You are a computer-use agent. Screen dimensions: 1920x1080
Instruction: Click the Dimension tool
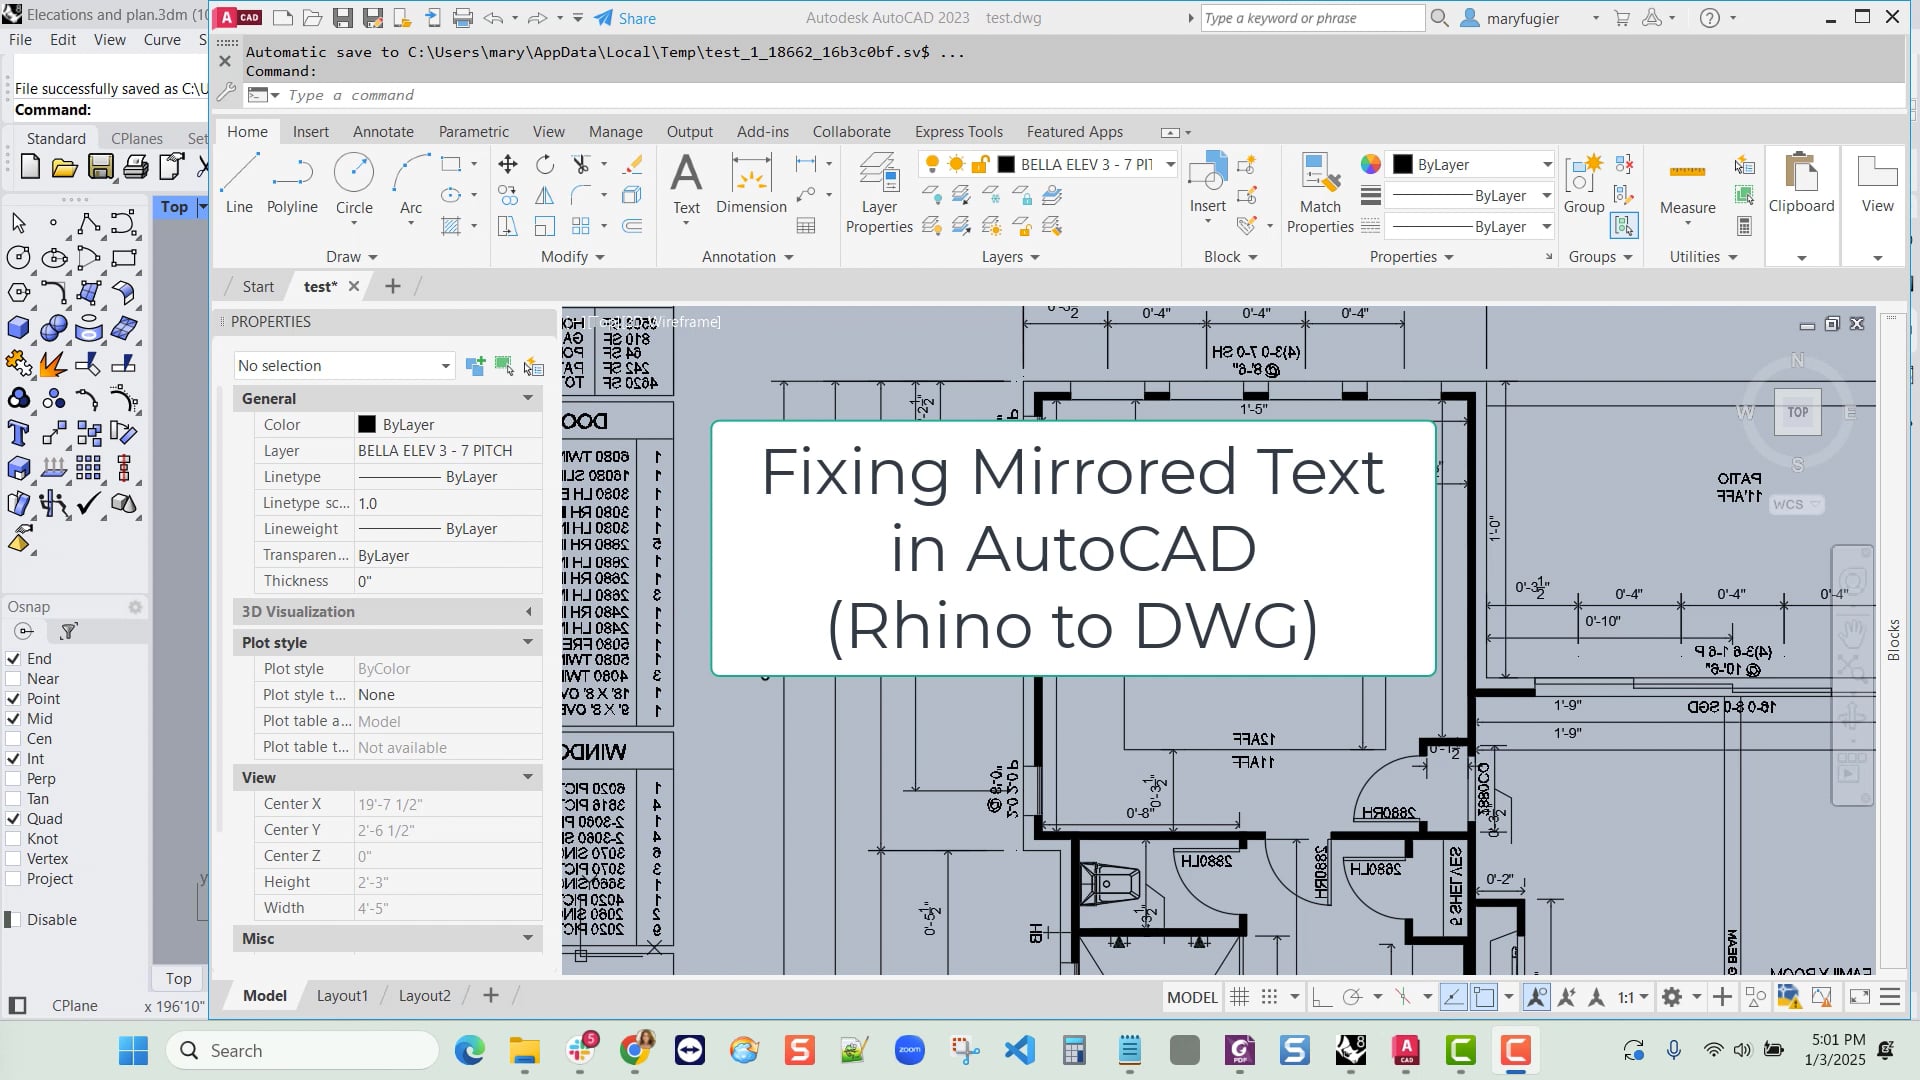[751, 184]
